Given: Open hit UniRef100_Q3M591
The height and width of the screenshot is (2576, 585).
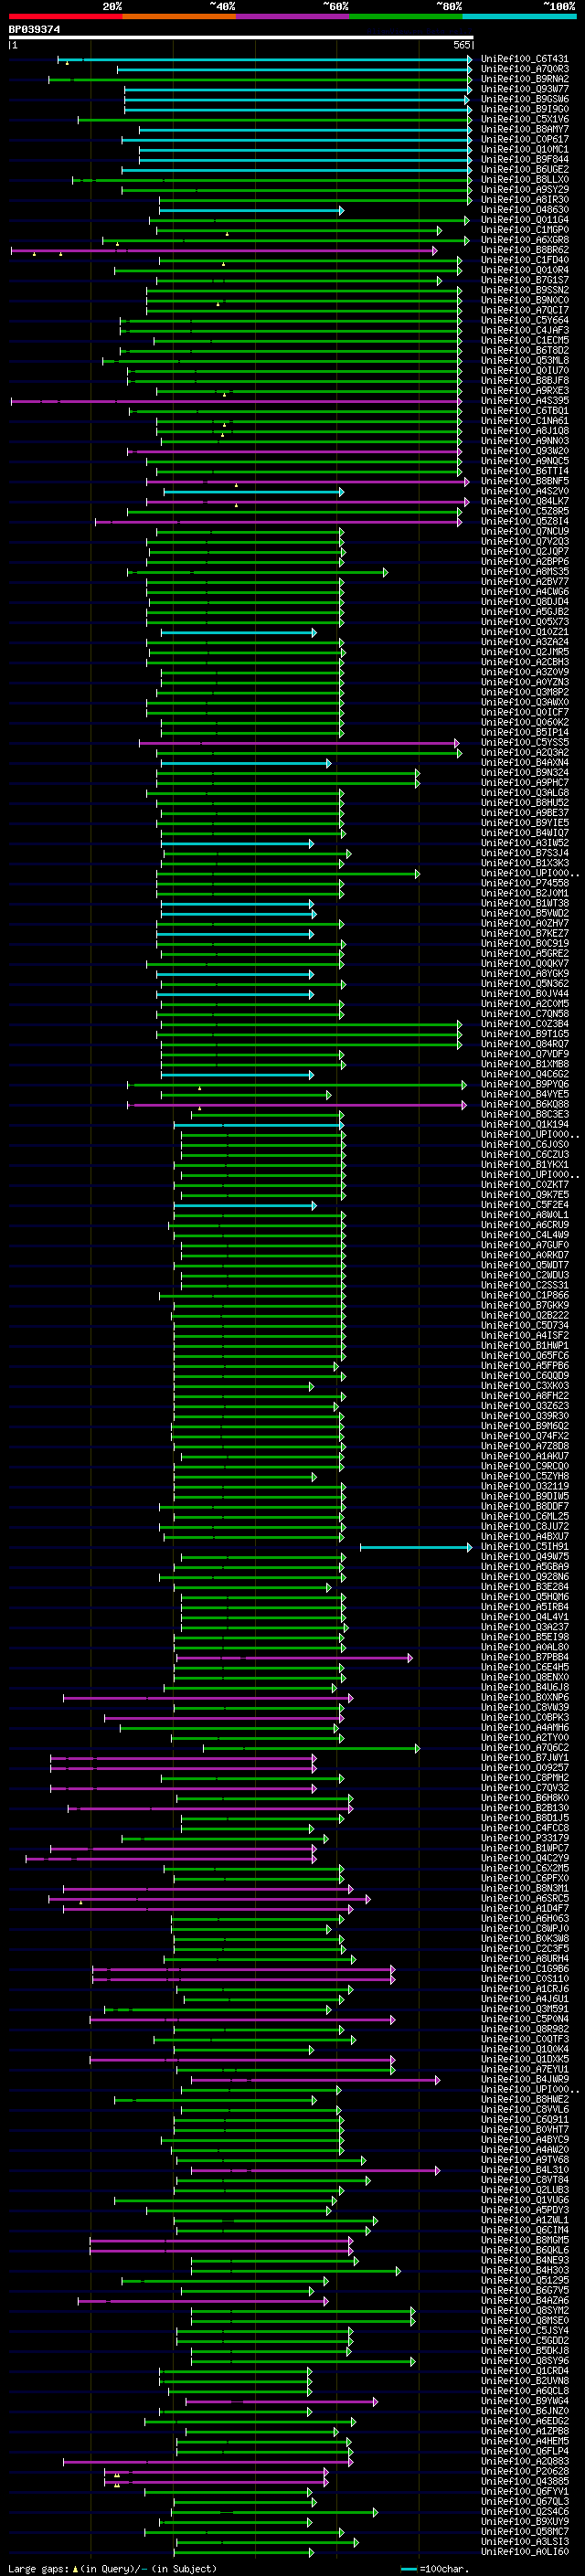Looking at the screenshot, I should pyautogui.click(x=525, y=2009).
